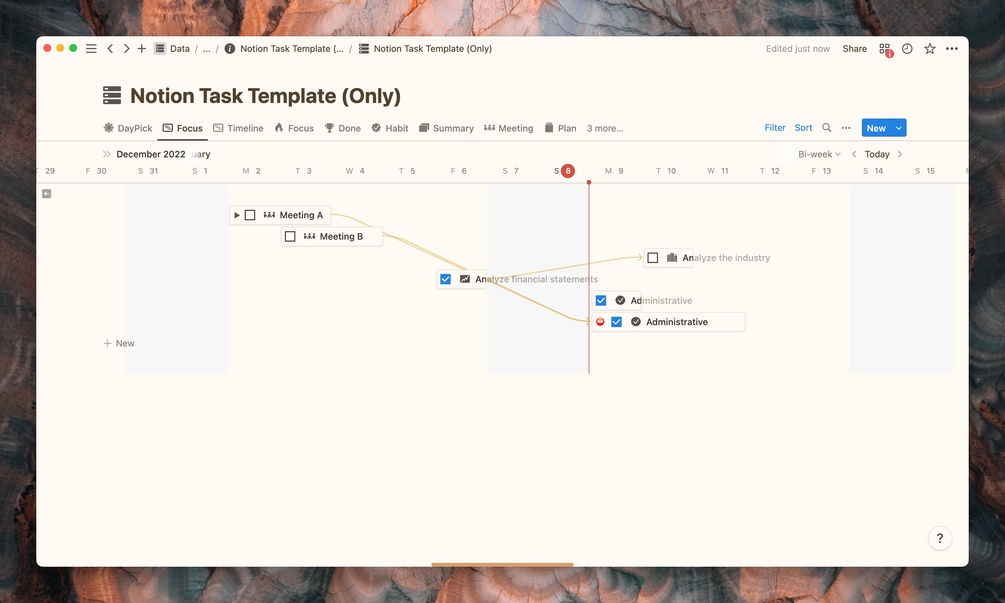The height and width of the screenshot is (603, 1005).
Task: Add a new timeline row with + New
Action: point(119,343)
